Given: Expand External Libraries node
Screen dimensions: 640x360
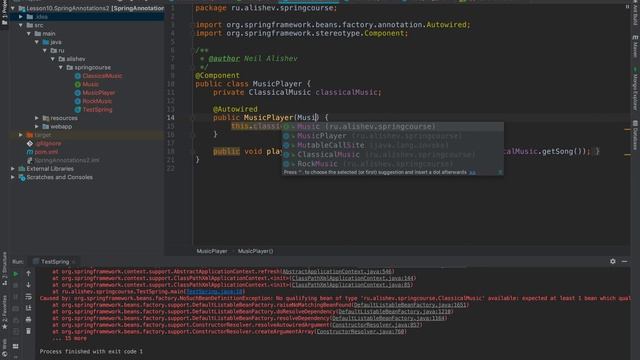Looking at the screenshot, I should (x=13, y=169).
